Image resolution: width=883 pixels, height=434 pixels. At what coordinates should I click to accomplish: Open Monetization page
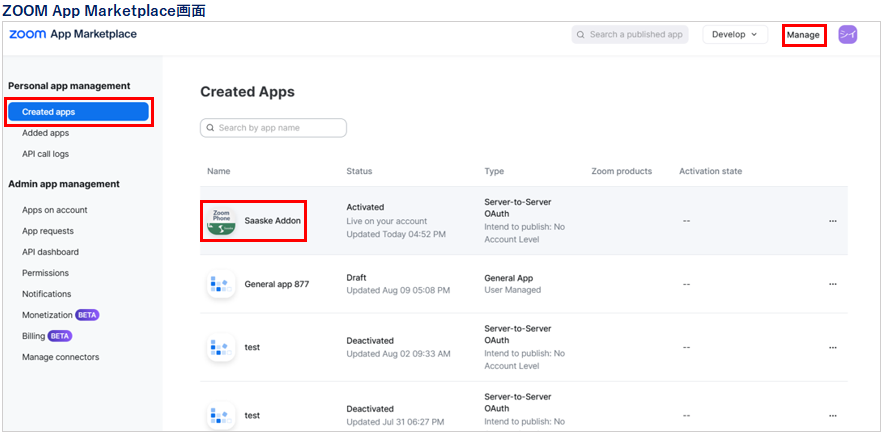coord(47,315)
